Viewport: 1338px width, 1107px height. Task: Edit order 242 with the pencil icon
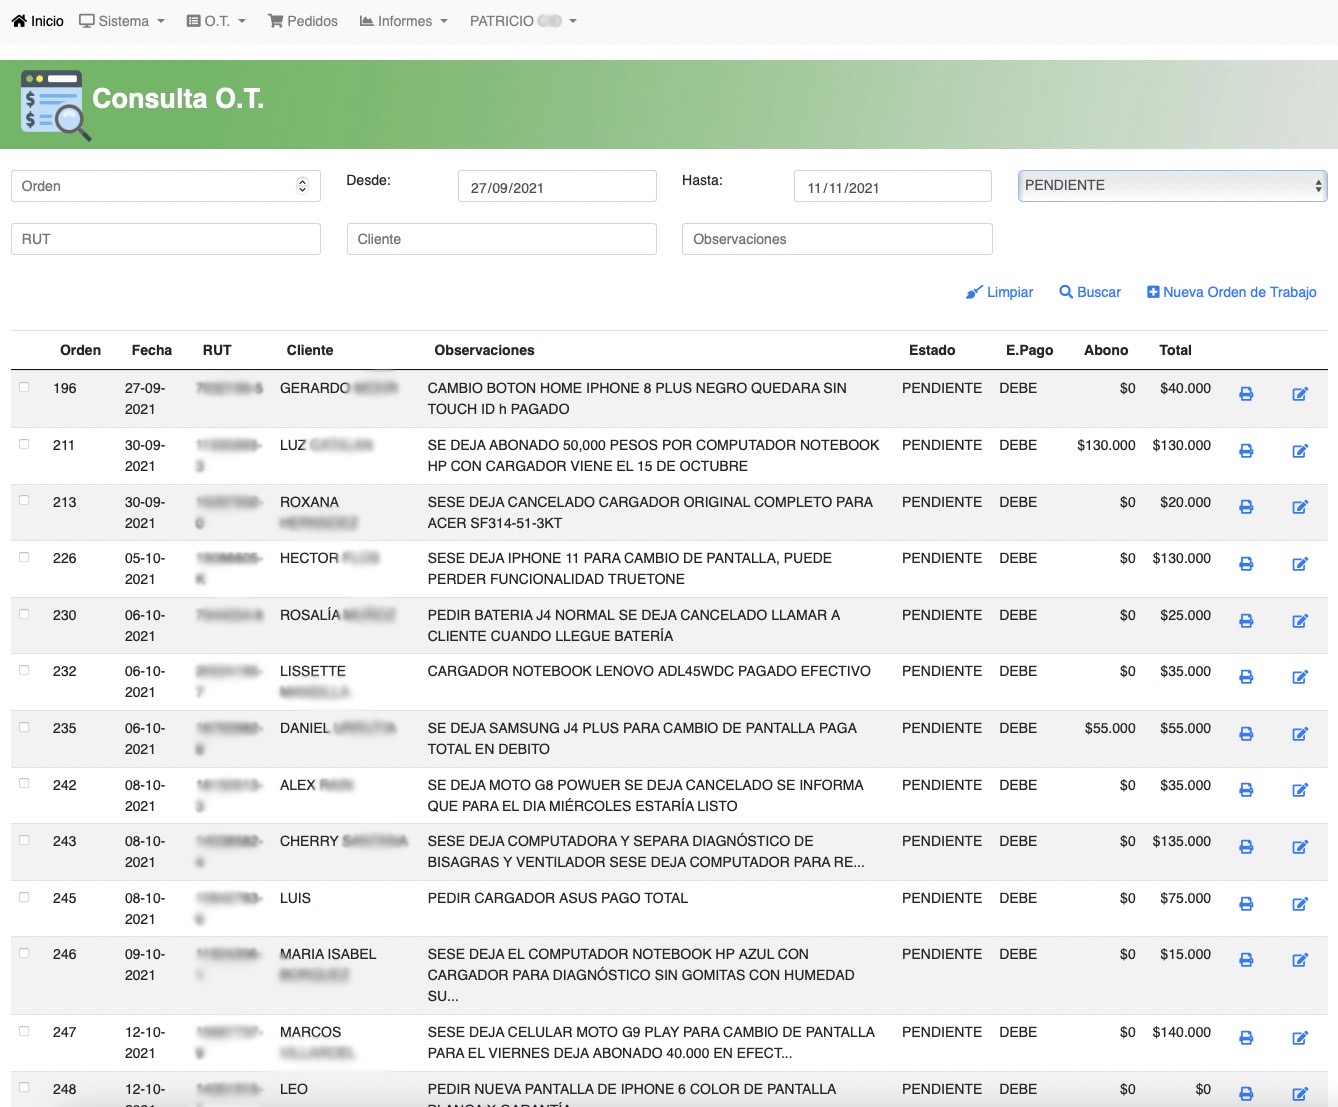1300,790
